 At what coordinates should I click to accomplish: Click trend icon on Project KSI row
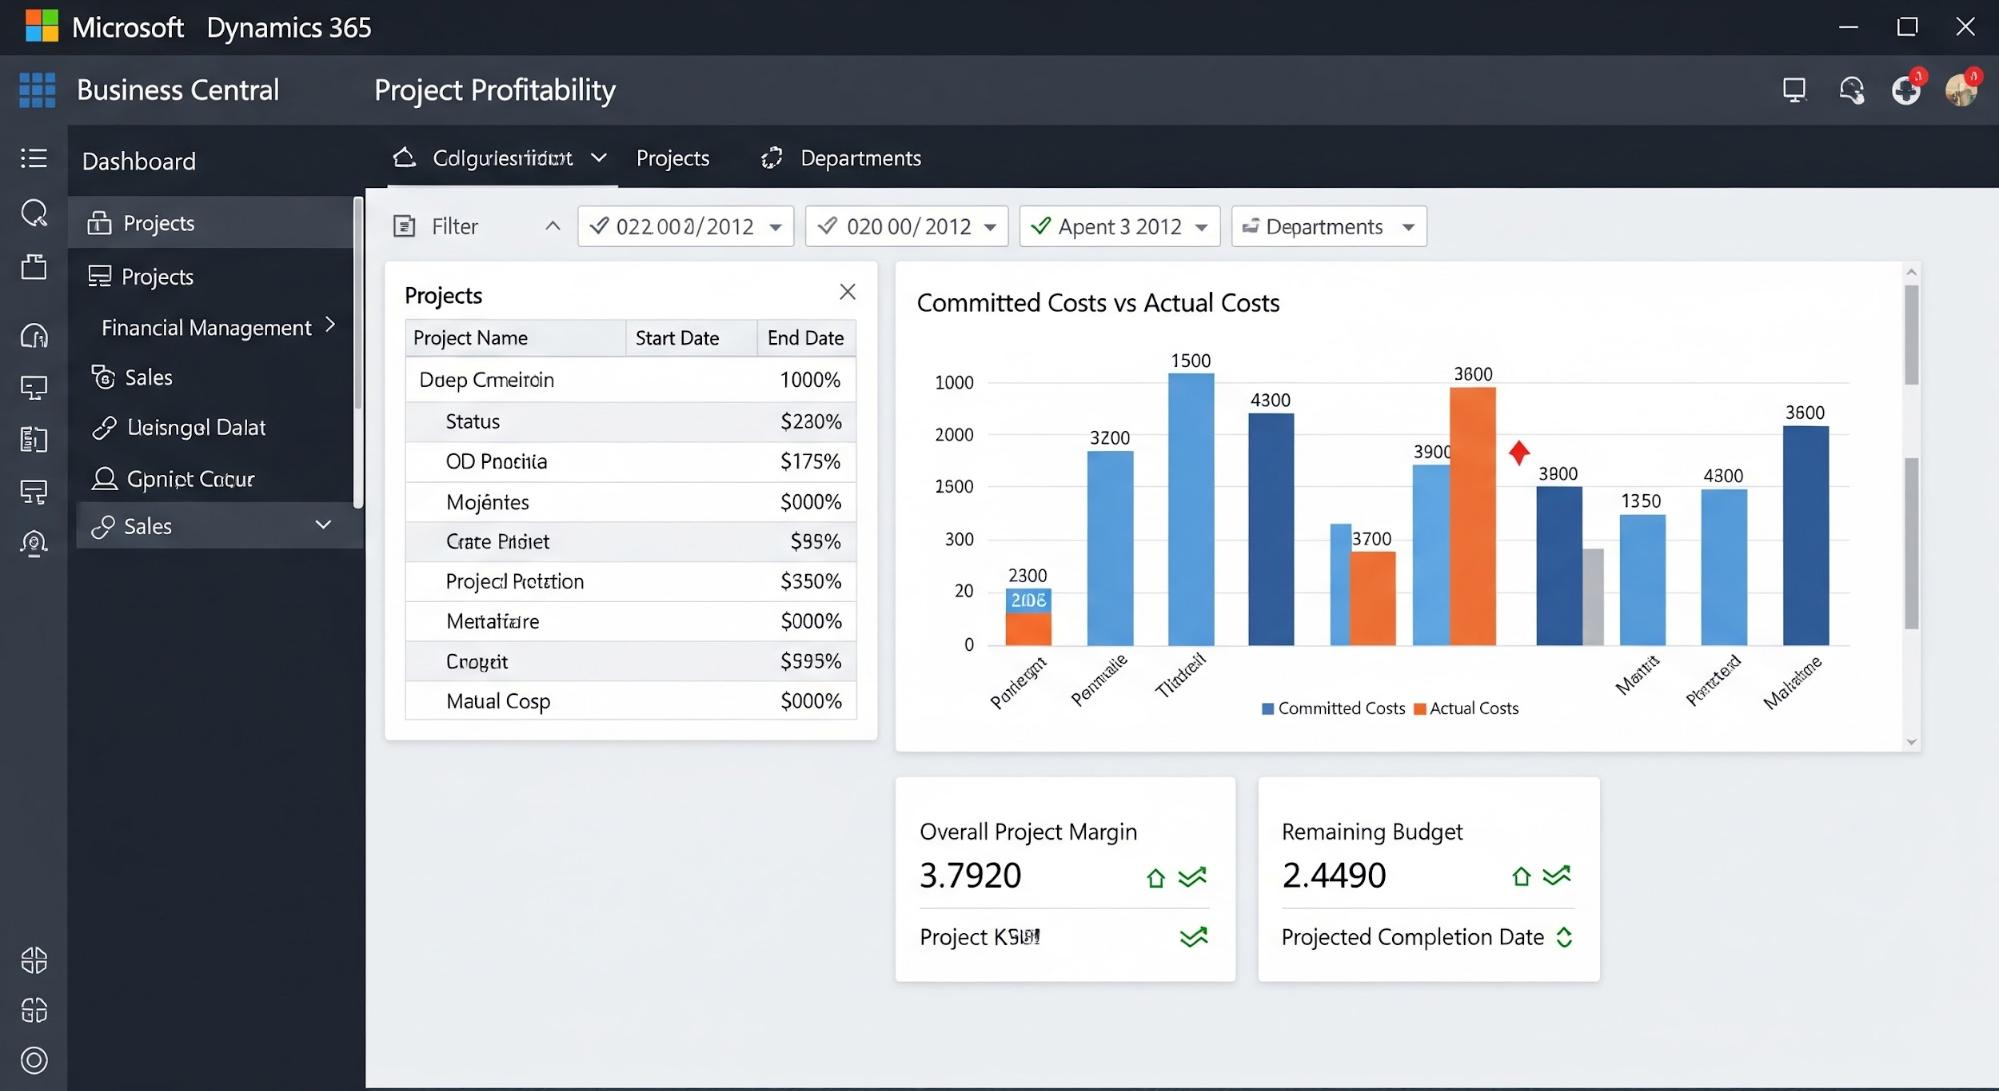(x=1193, y=937)
